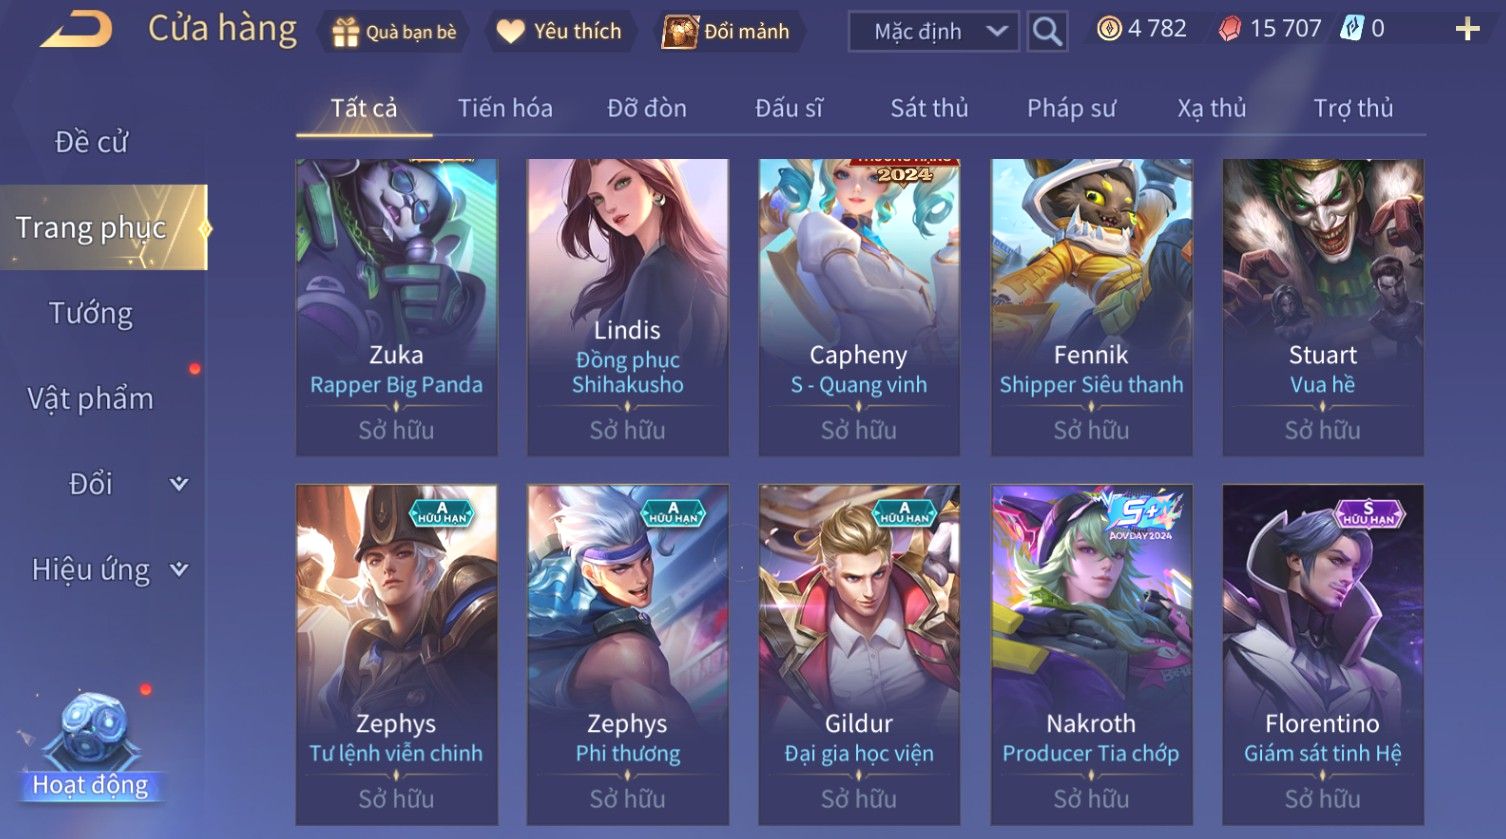Tap the red ruby currency icon
This screenshot has height=839, width=1506.
point(1230,29)
